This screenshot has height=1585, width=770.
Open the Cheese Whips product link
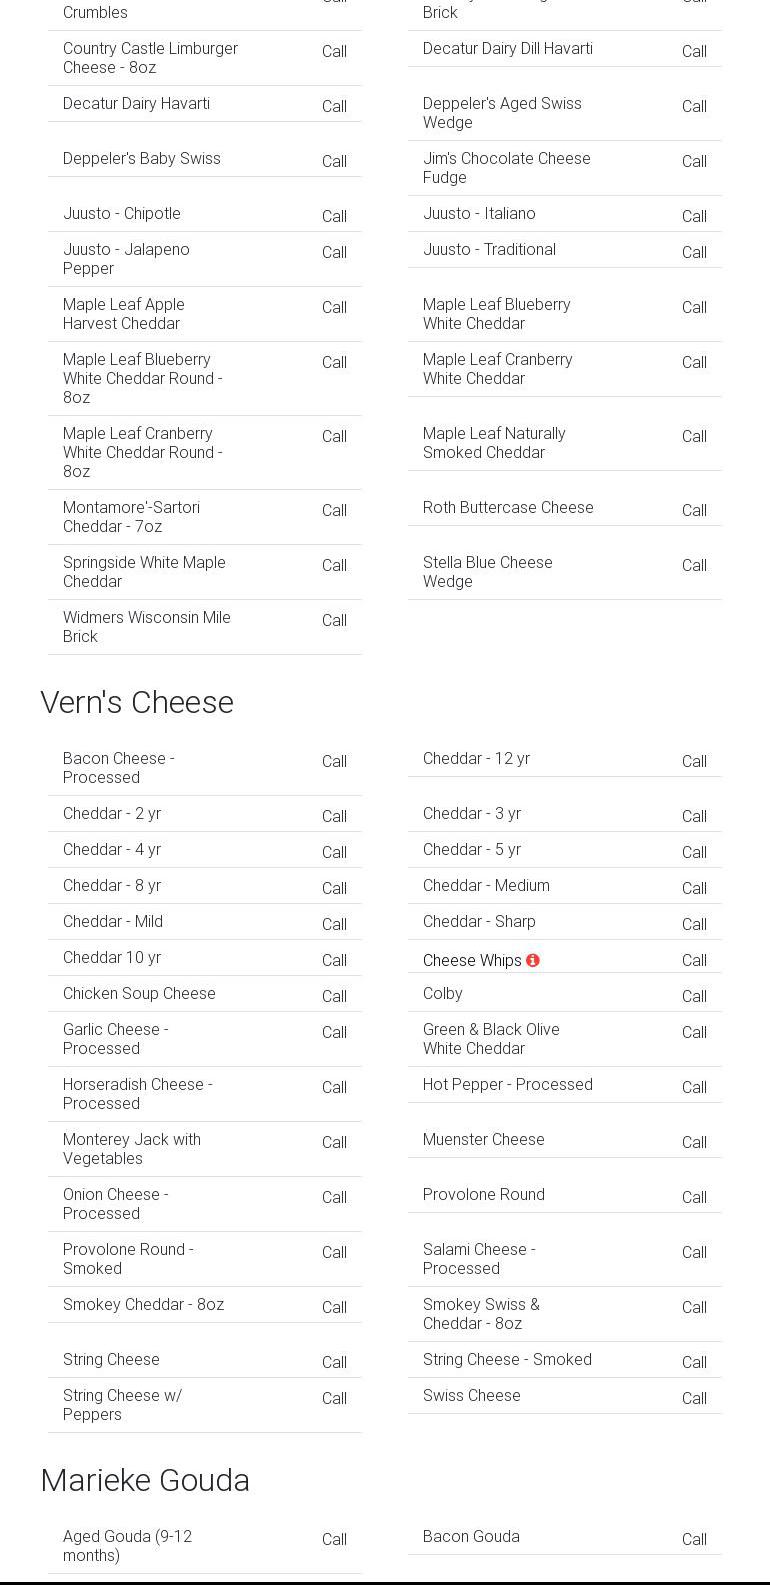(x=471, y=960)
